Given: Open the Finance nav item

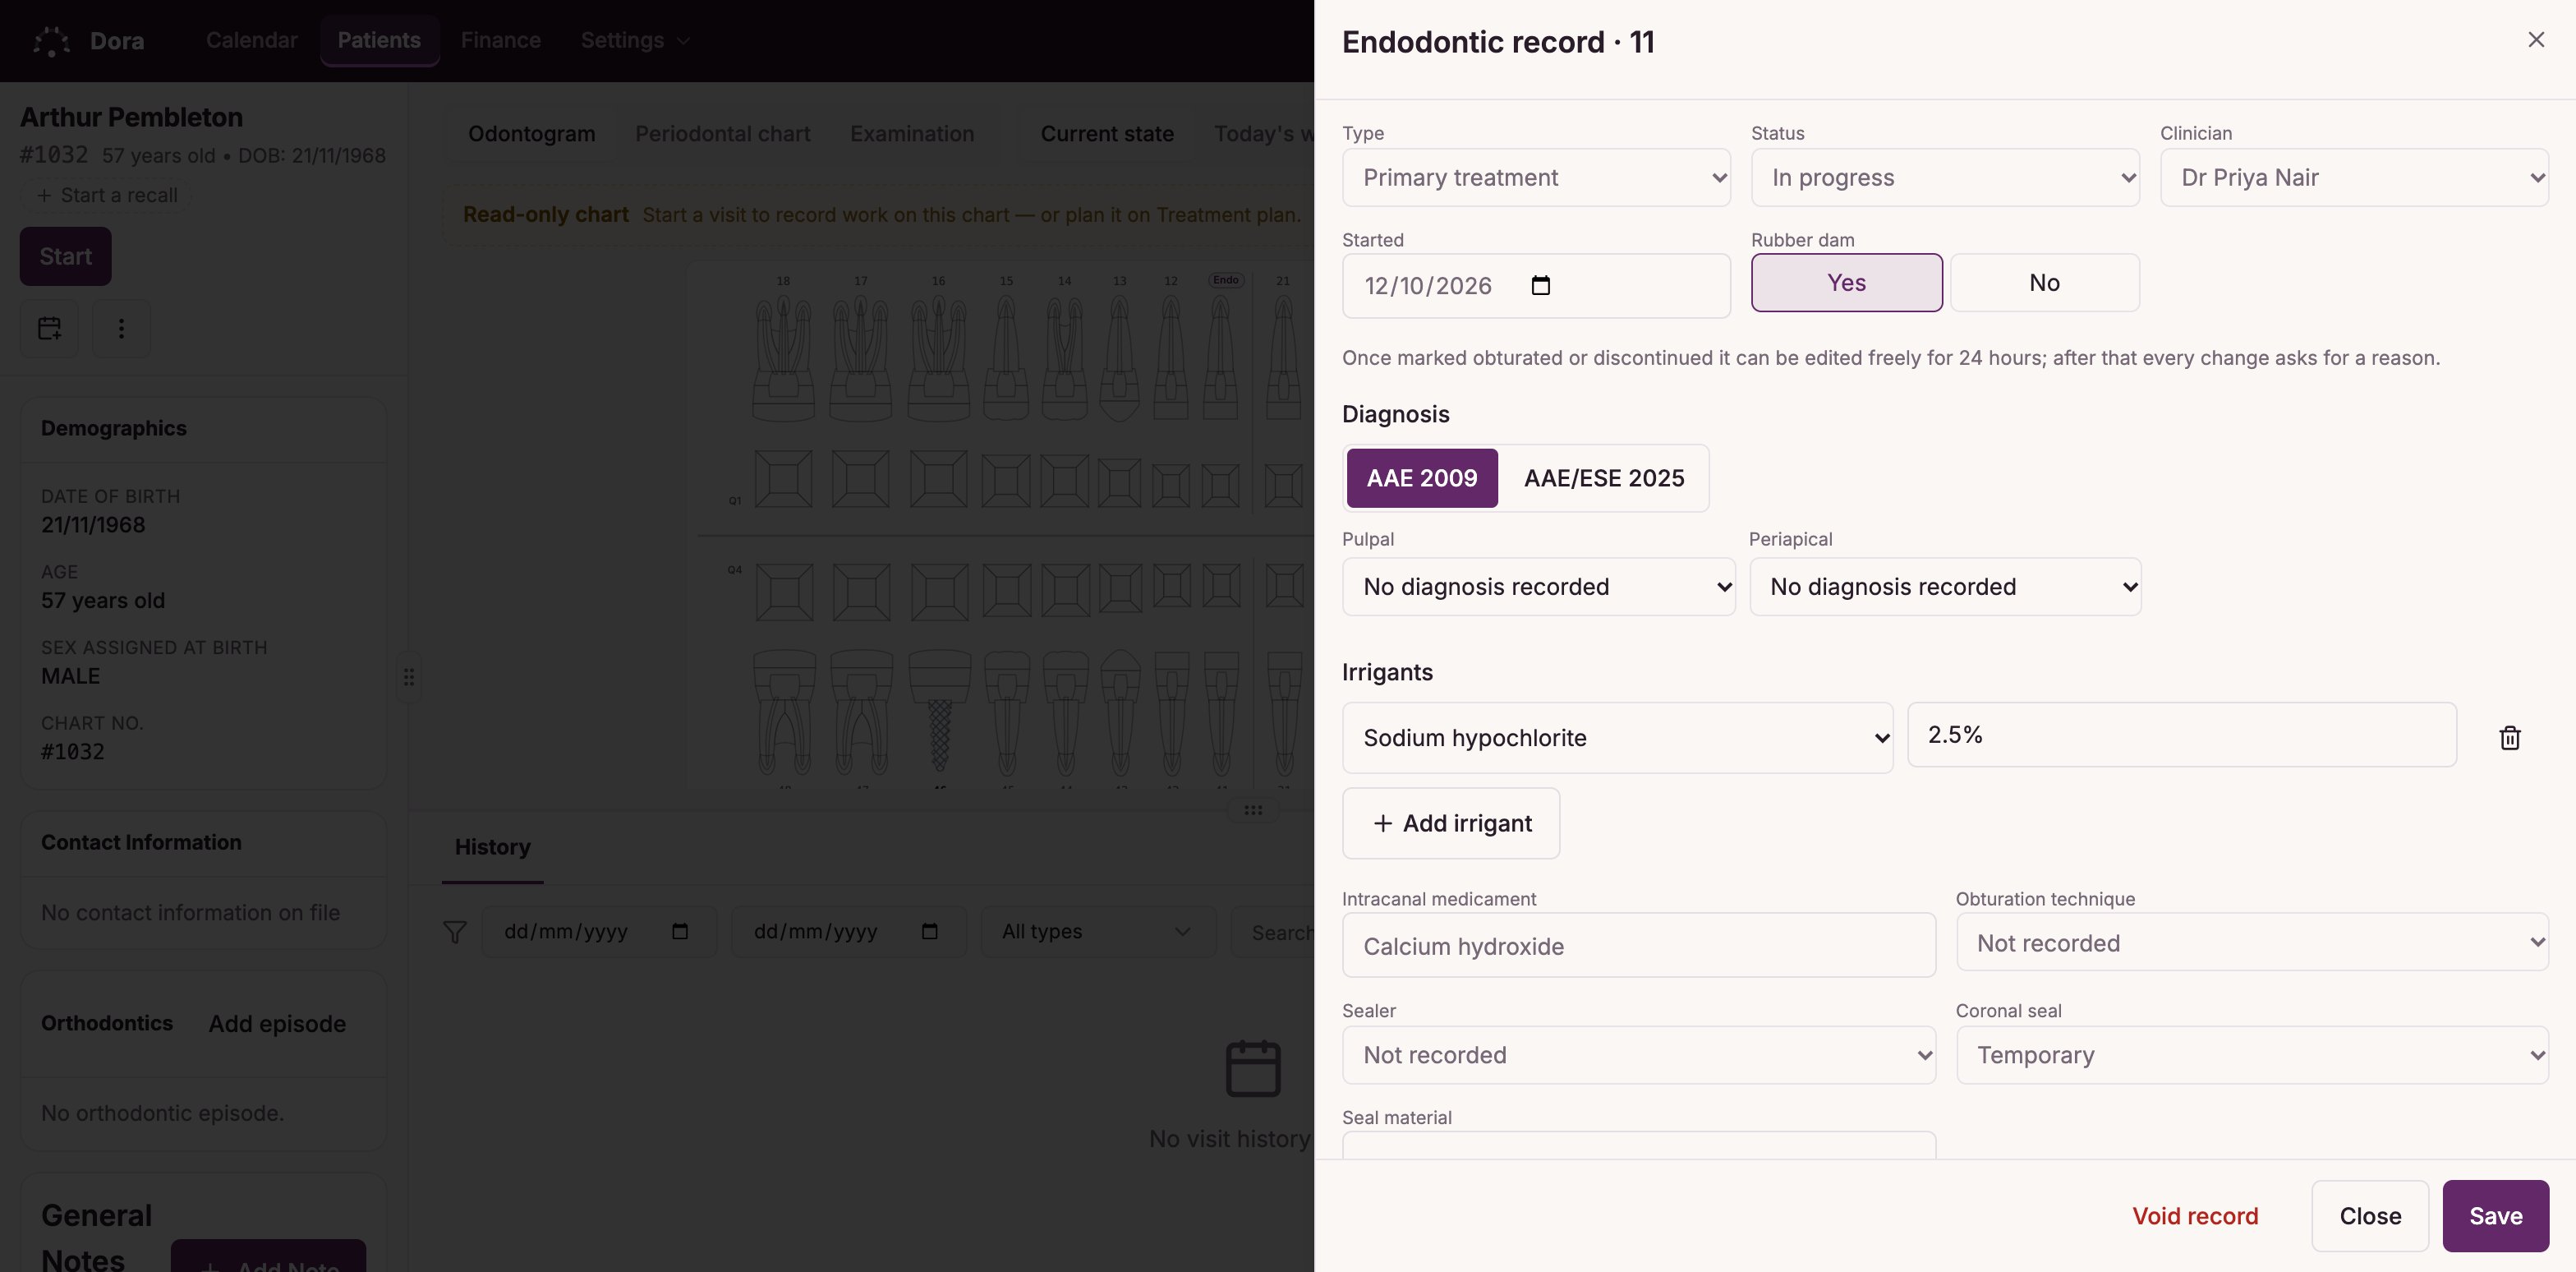Looking at the screenshot, I should 500,41.
